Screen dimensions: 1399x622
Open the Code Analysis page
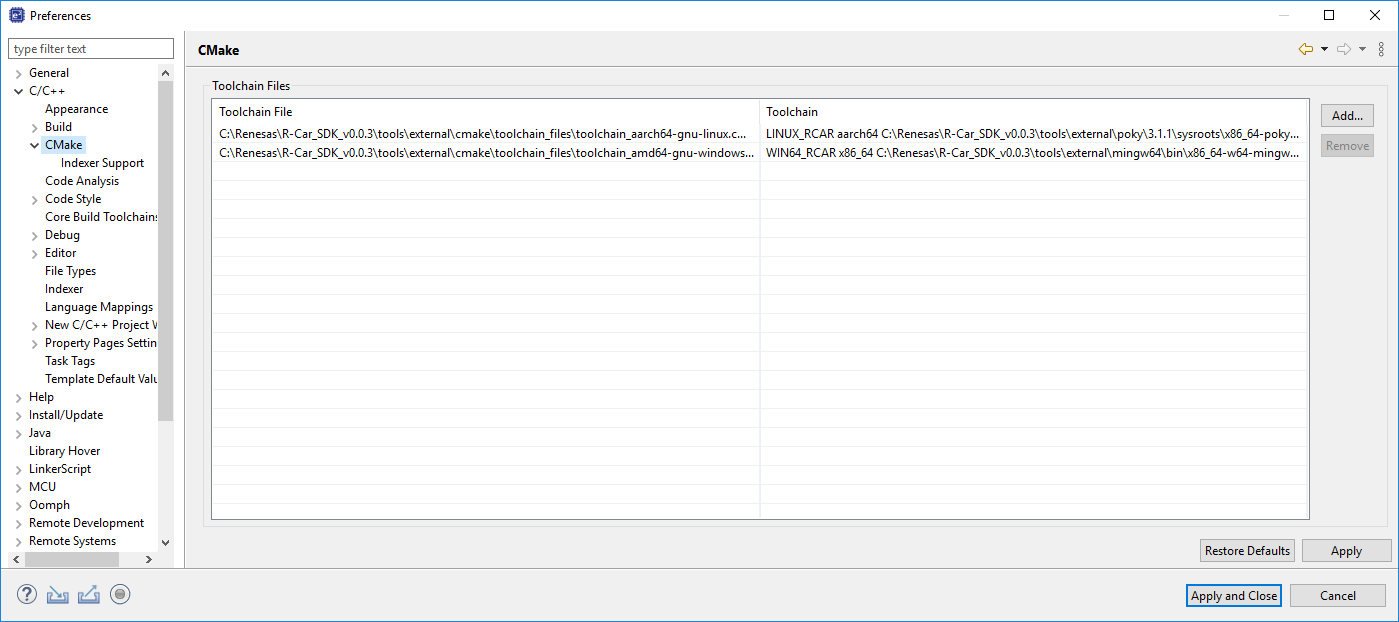(x=82, y=181)
